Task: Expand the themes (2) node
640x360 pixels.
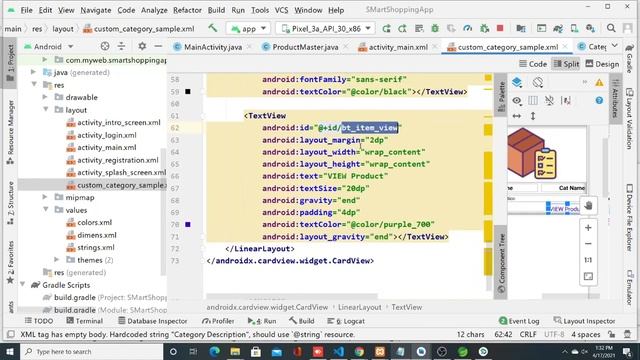Action: click(57, 260)
